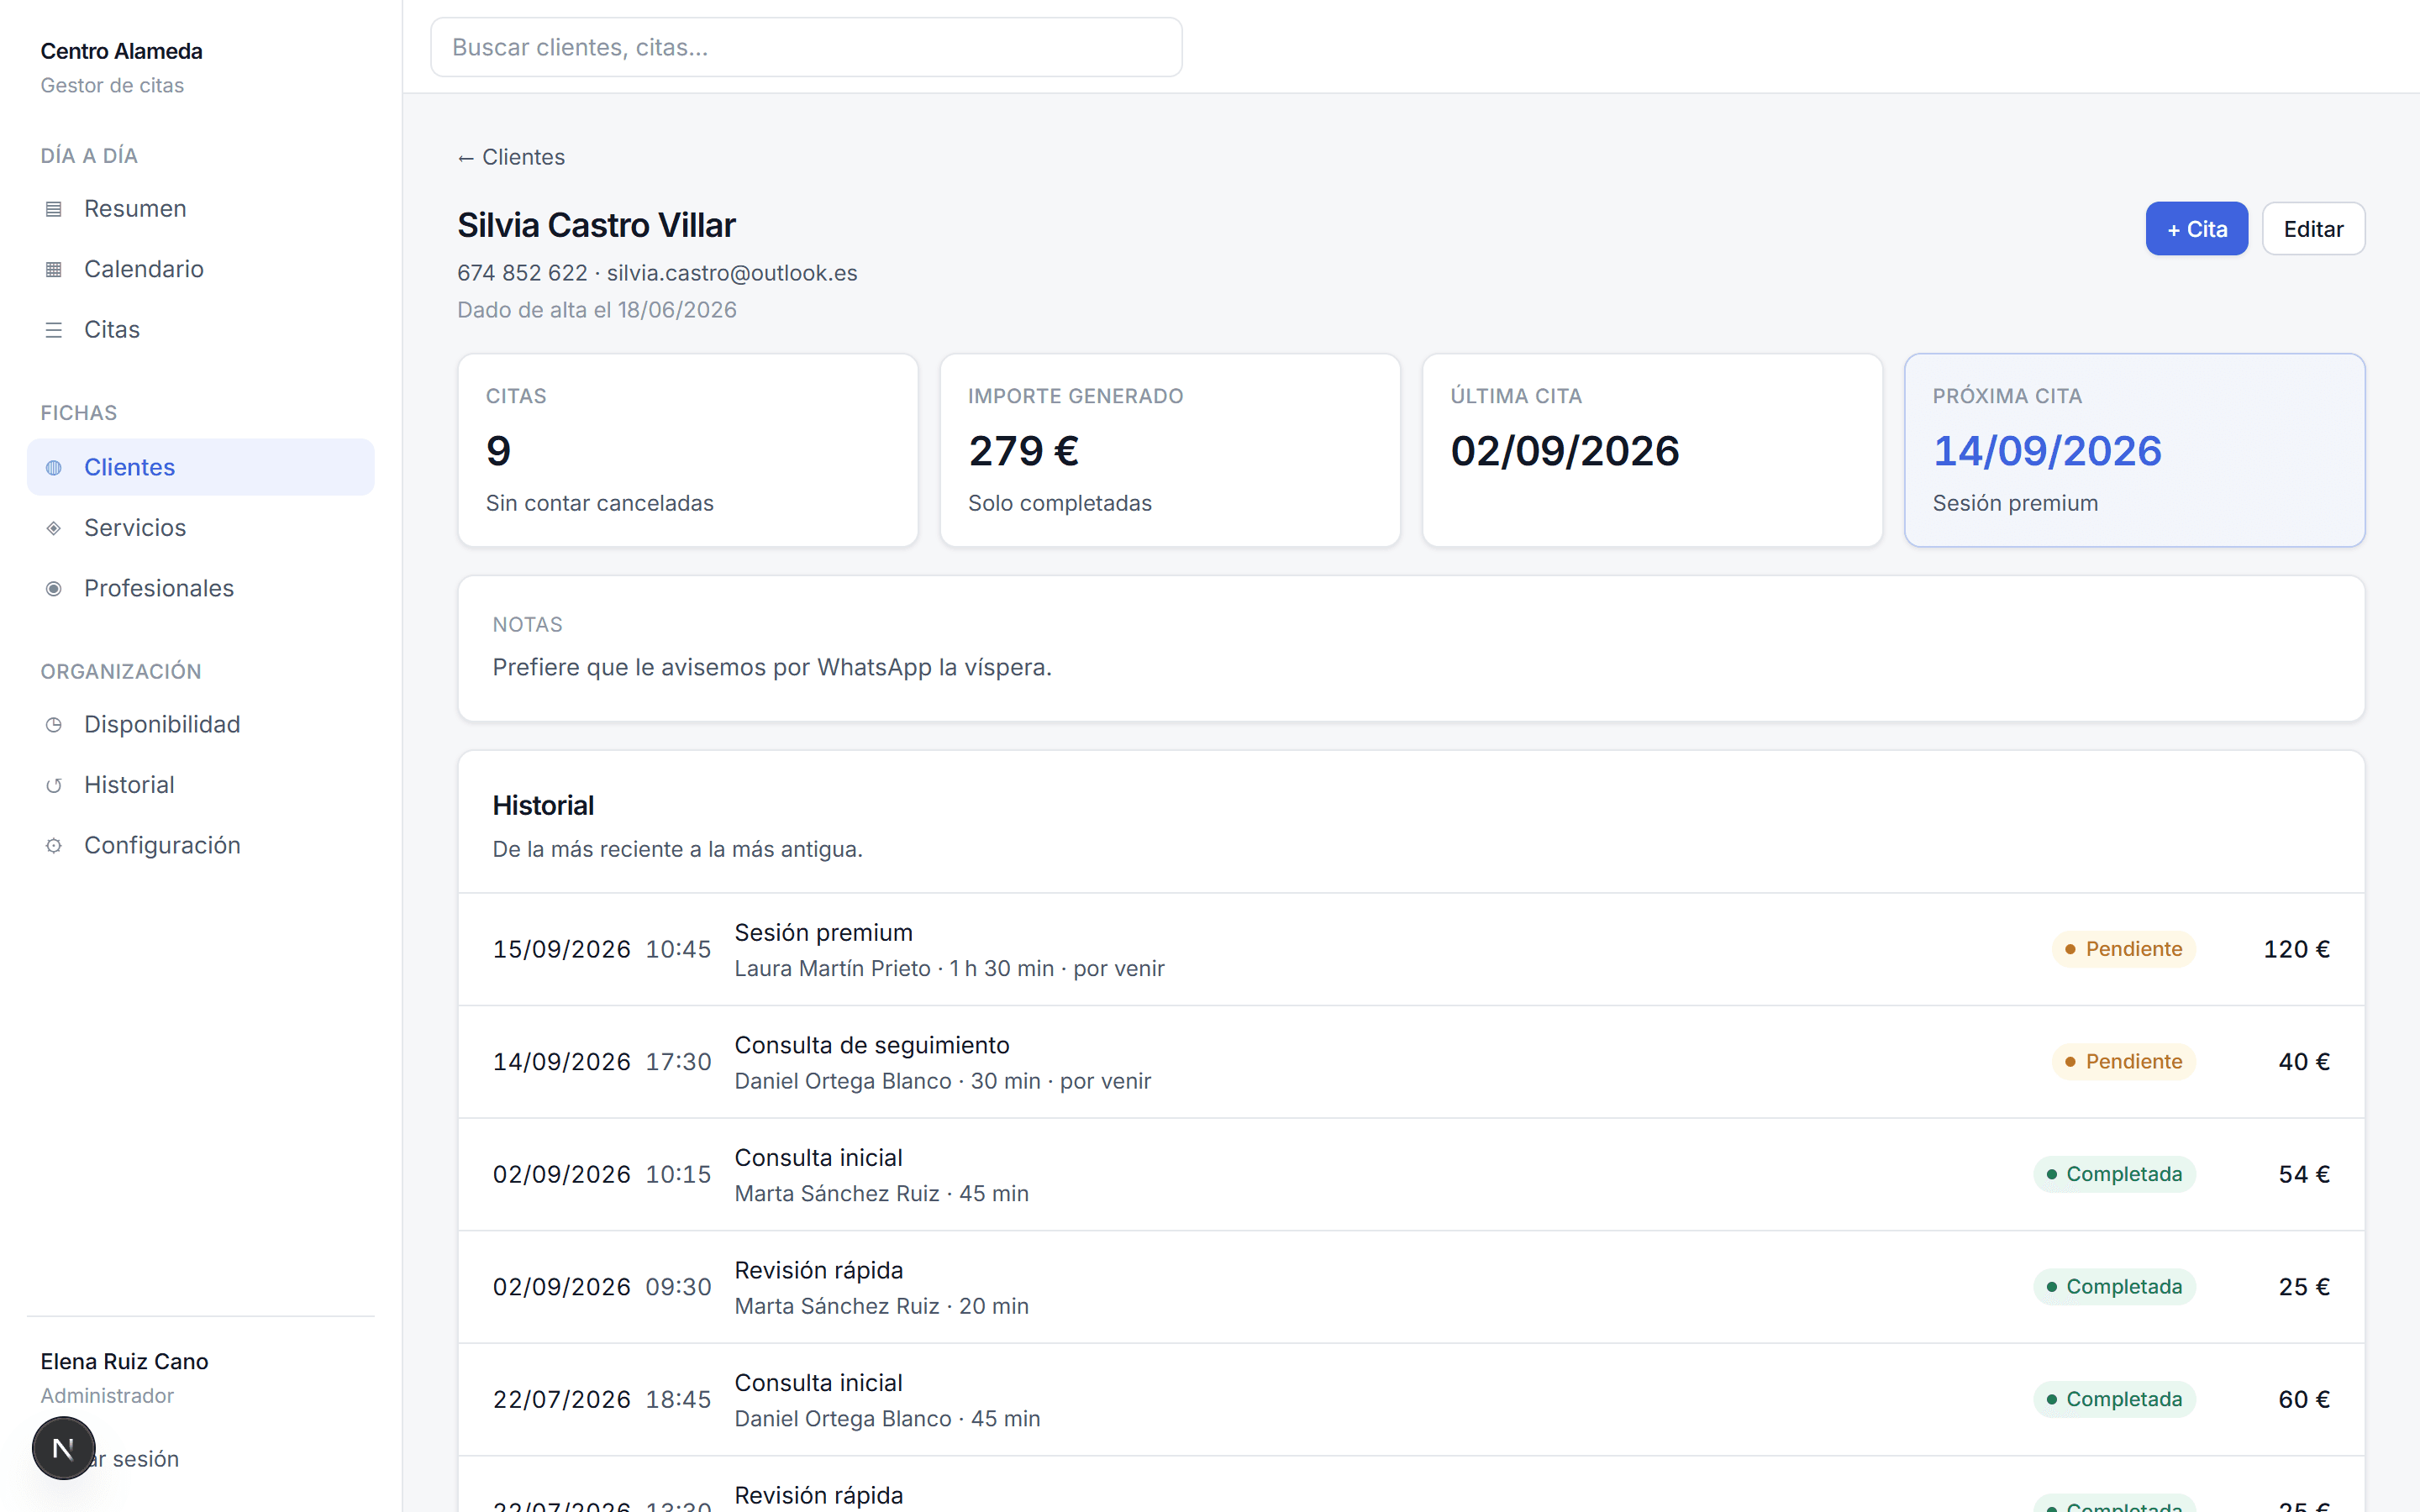This screenshot has height=1512, width=2420.
Task: Click the cerrar sesión link
Action: (x=137, y=1459)
